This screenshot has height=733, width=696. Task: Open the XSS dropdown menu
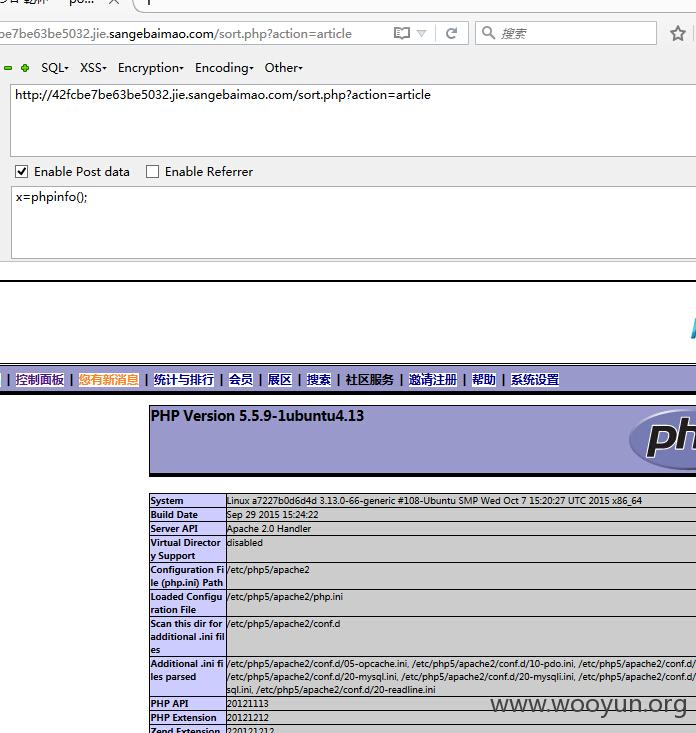(93, 68)
